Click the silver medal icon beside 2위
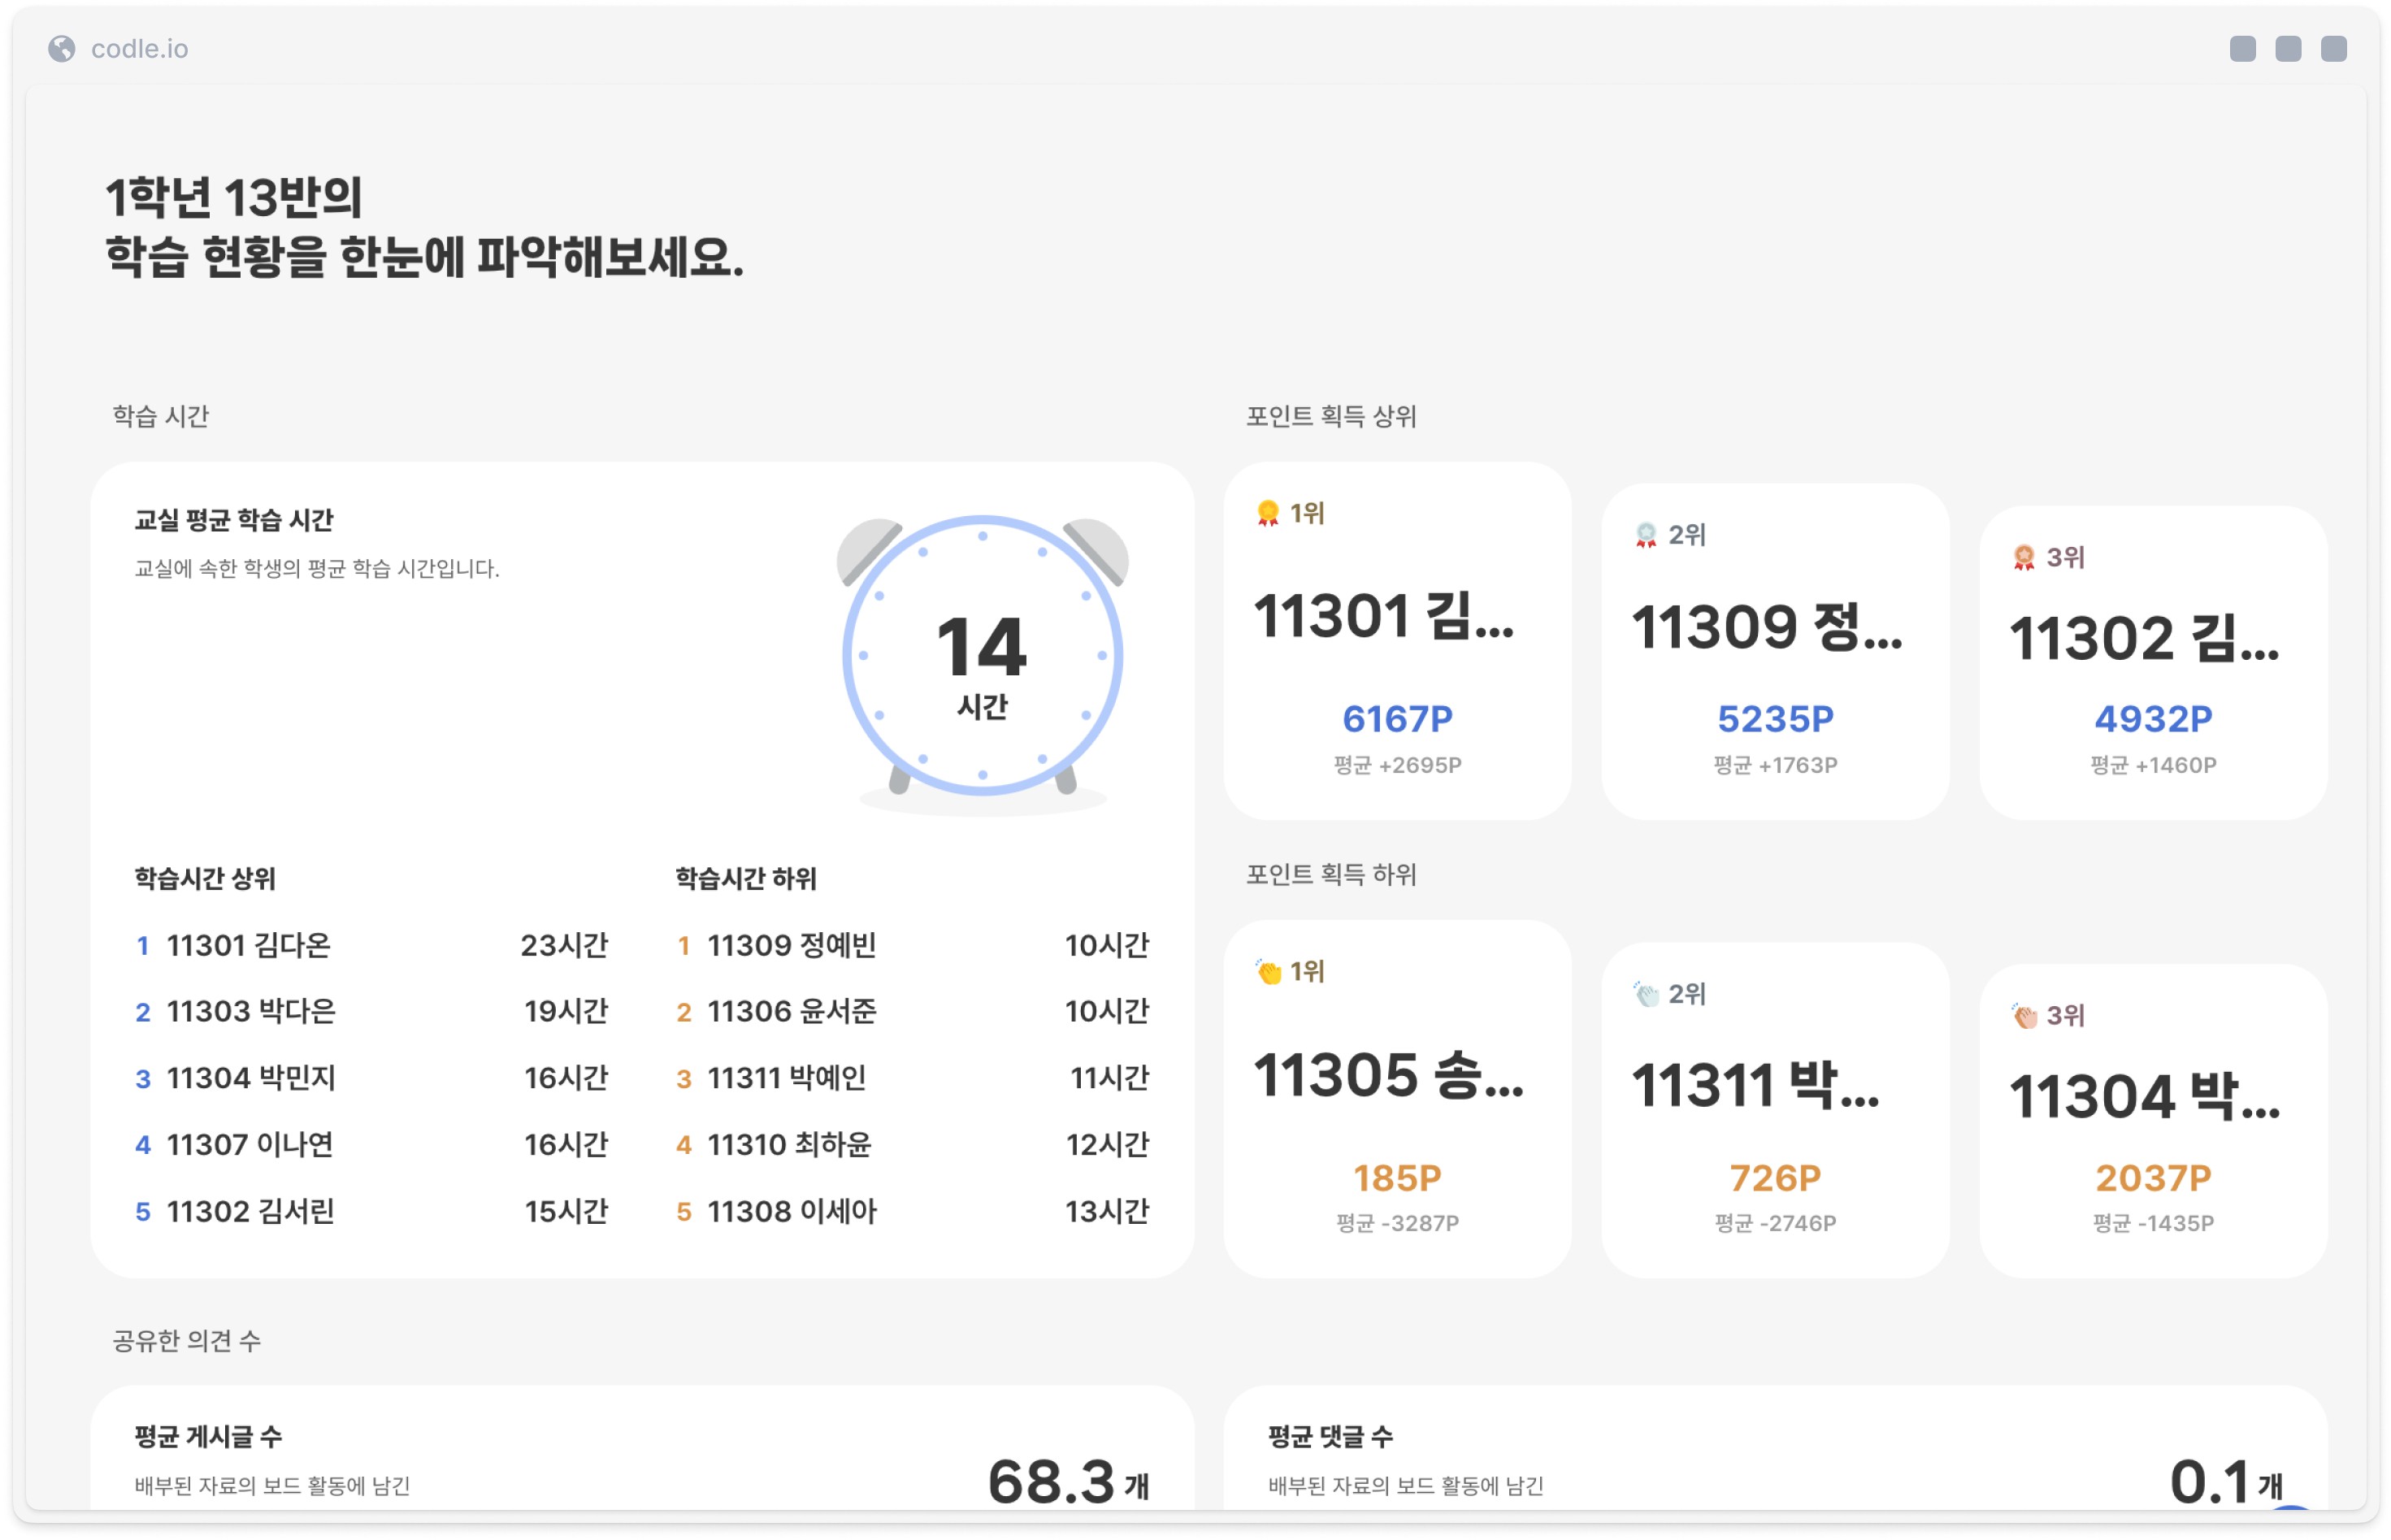This screenshot has width=2391, height=1540. click(1645, 535)
